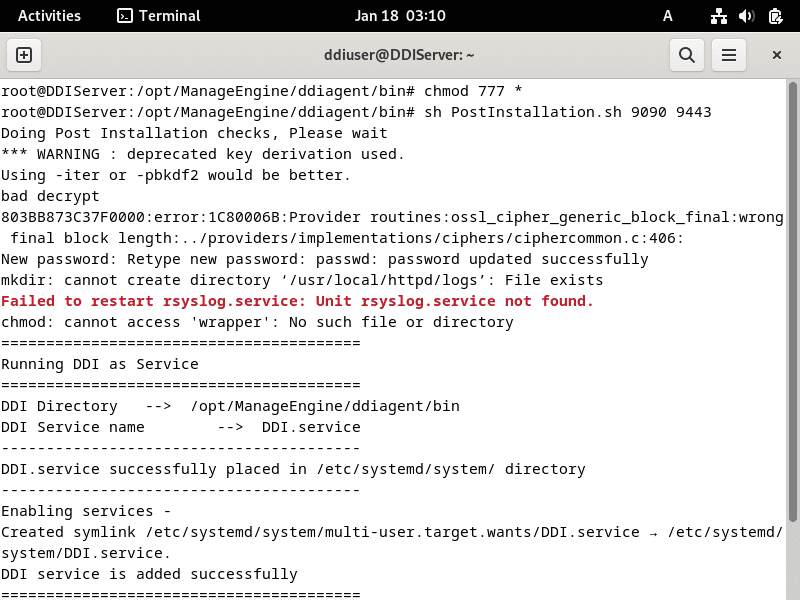Open the terminal hamburger menu

pyautogui.click(x=729, y=55)
